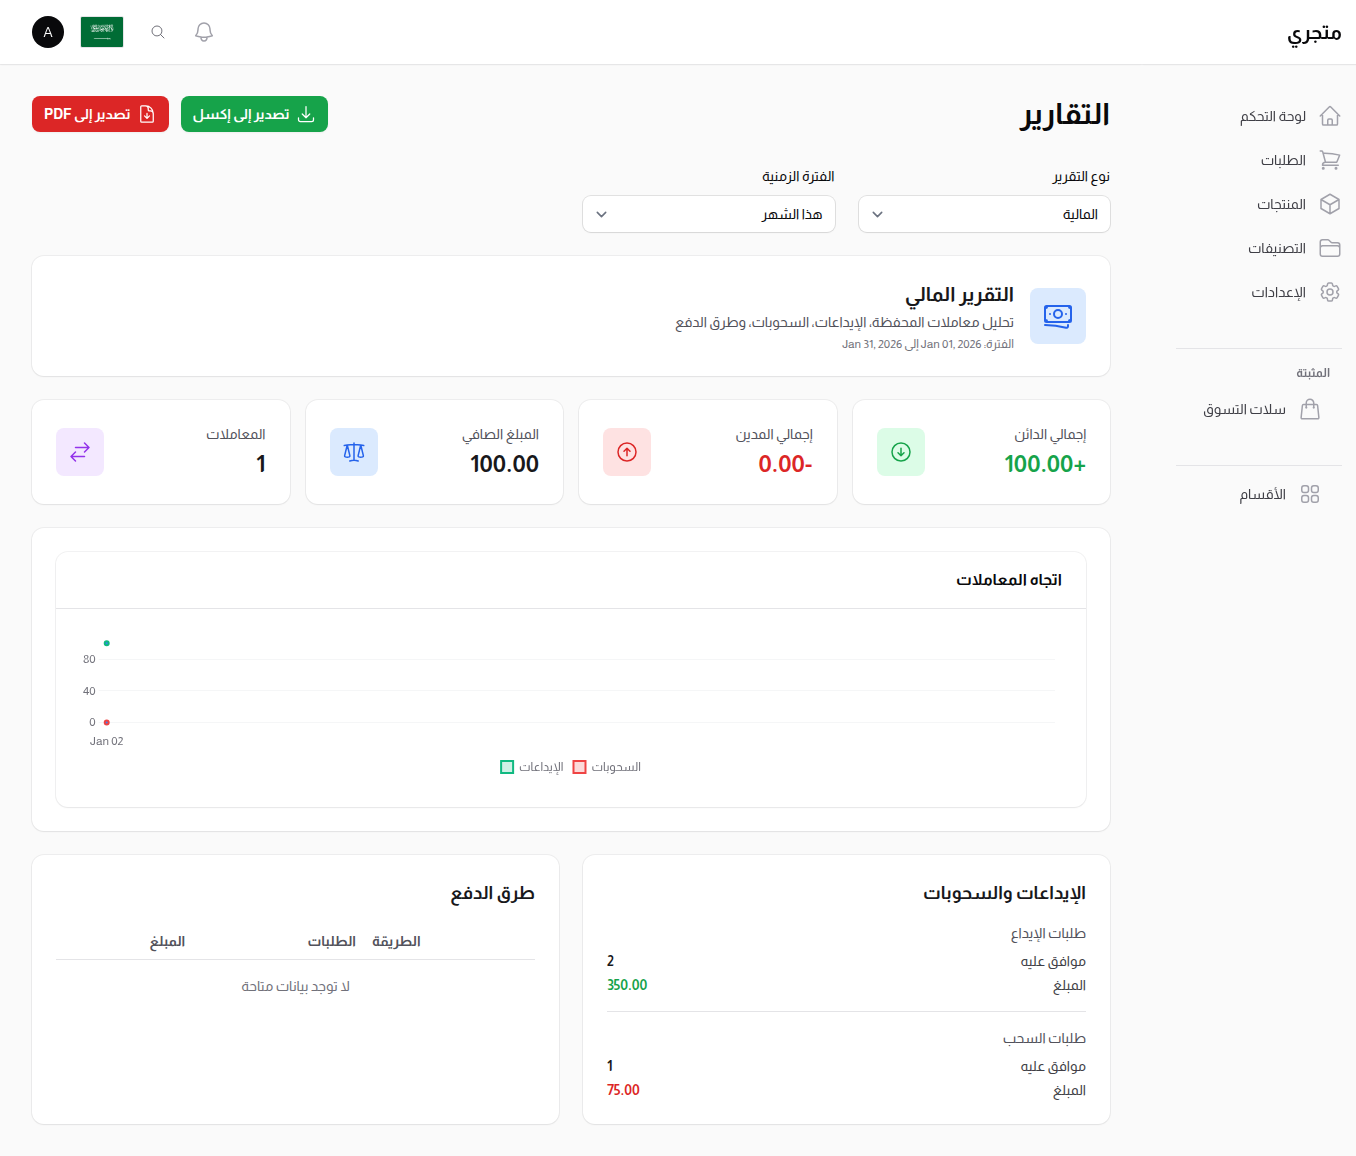The height and width of the screenshot is (1156, 1356).
Task: Click the green total credit arrow icon
Action: click(x=900, y=452)
